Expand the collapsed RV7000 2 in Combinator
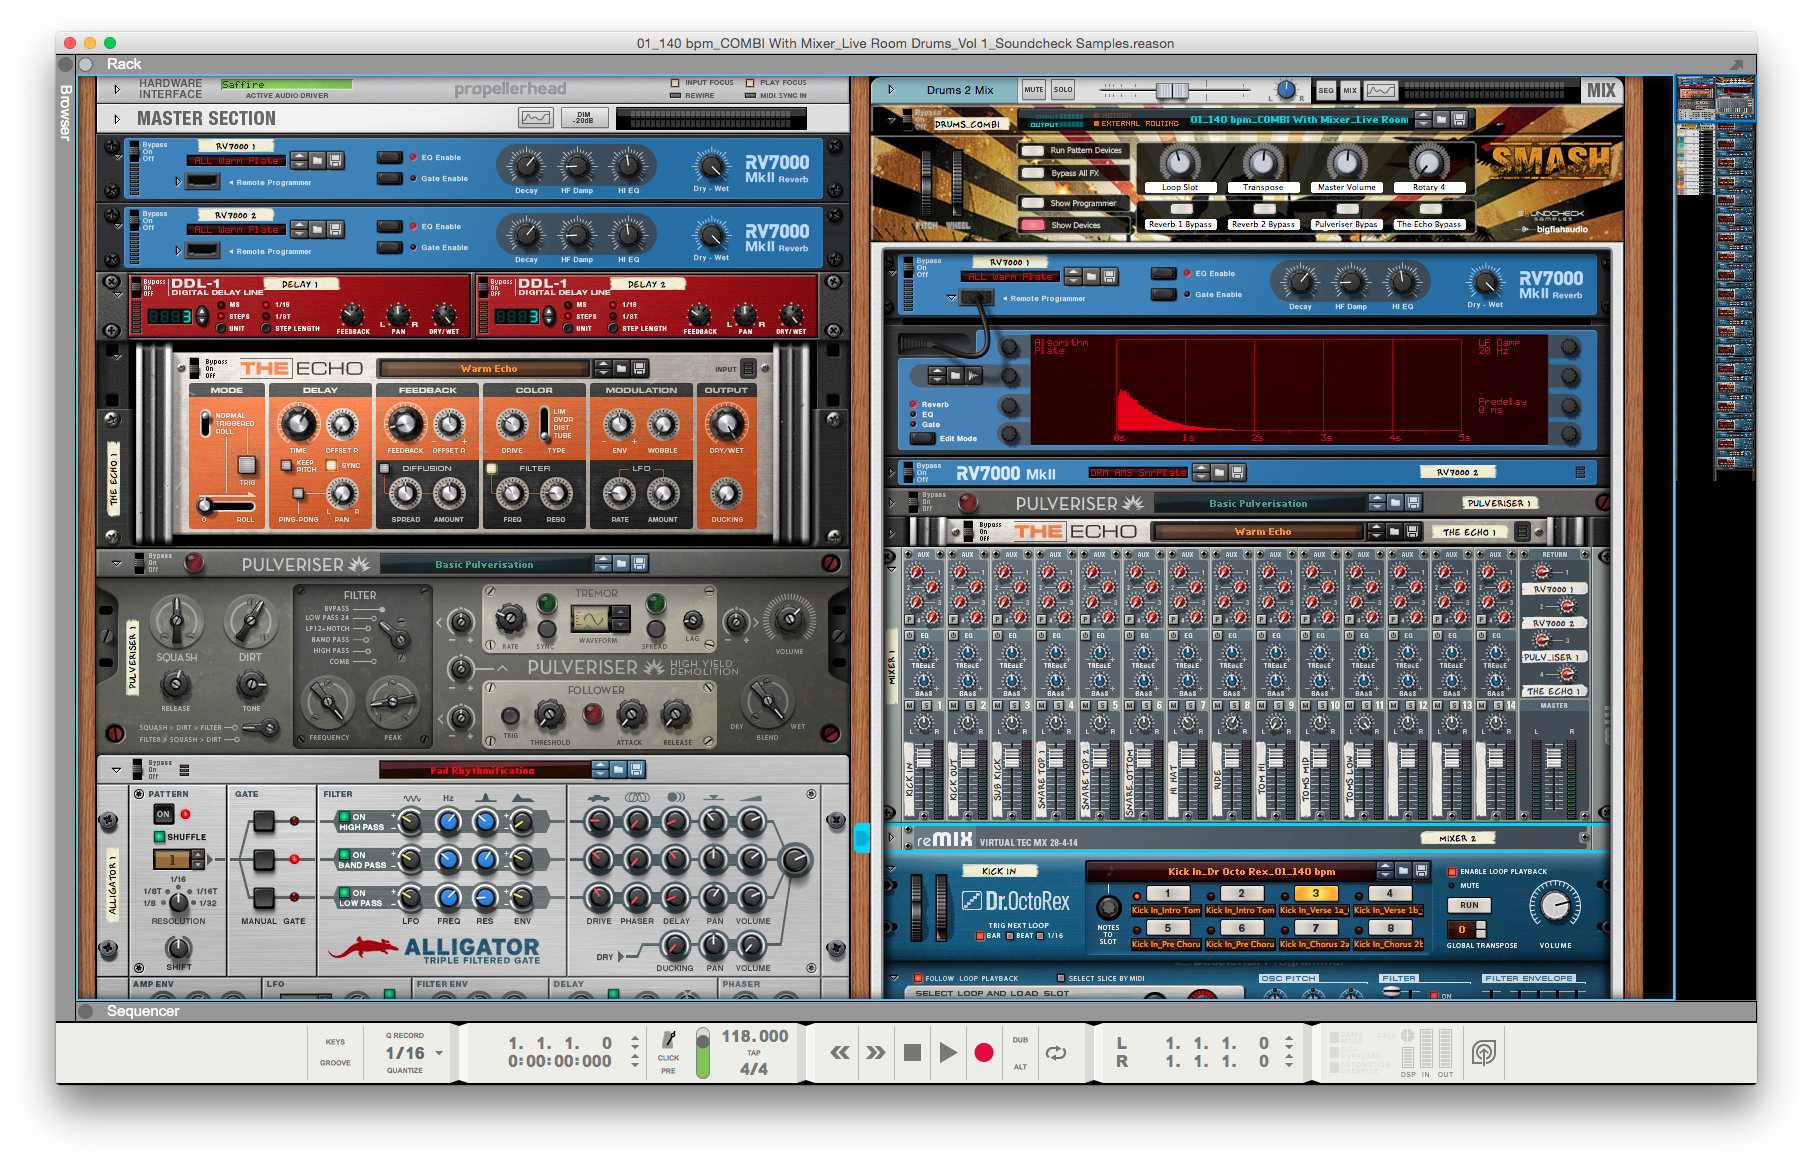 892,472
